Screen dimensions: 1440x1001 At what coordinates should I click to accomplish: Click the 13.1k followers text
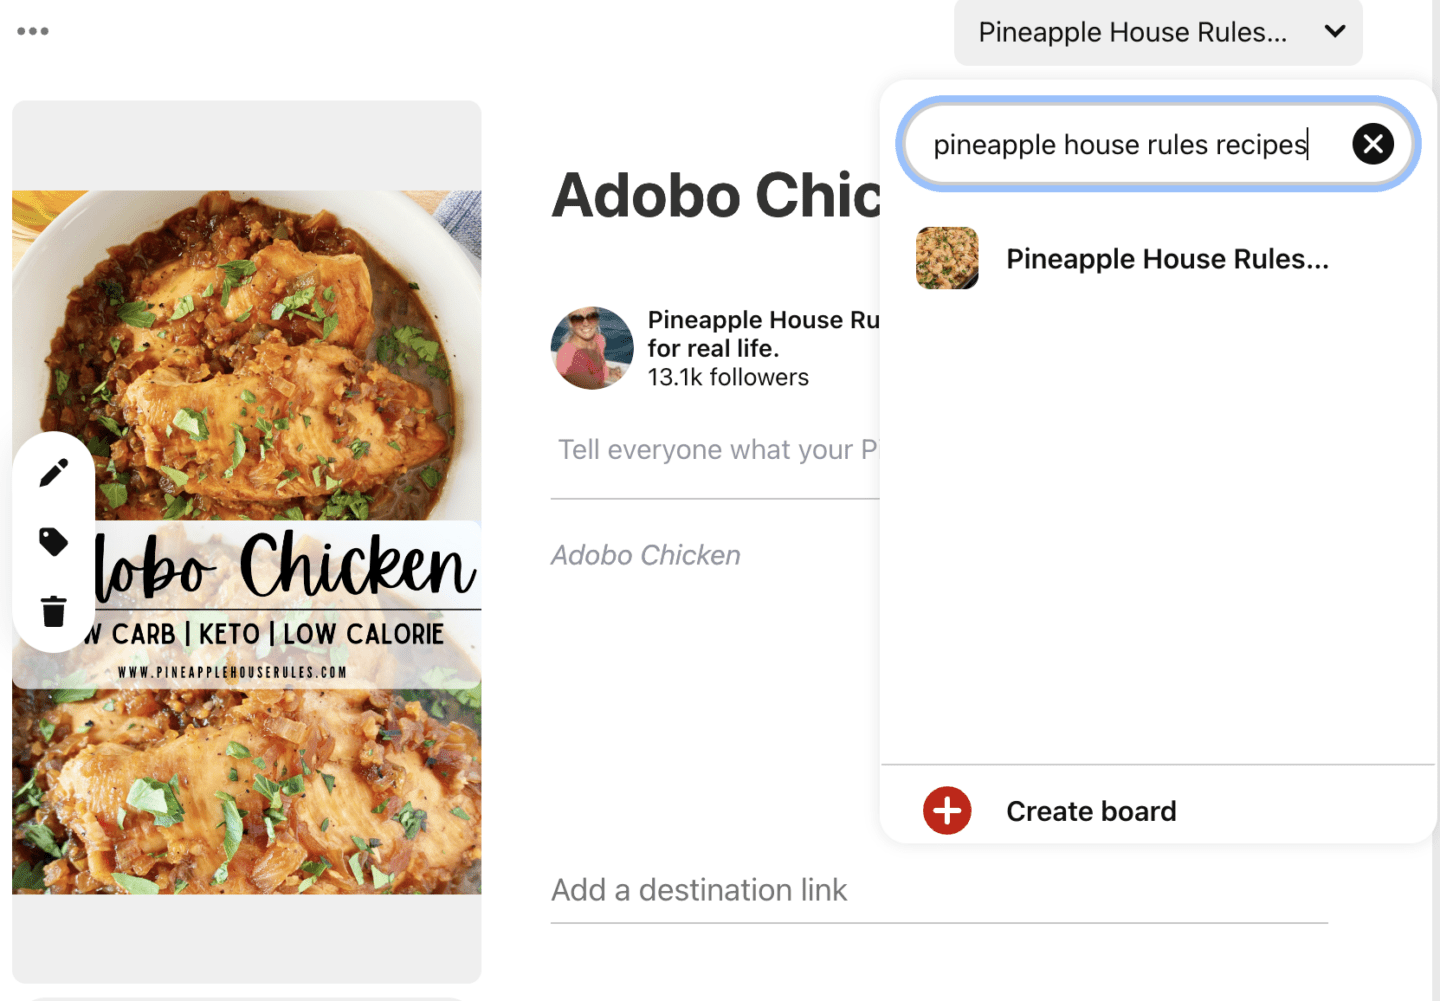click(x=728, y=377)
